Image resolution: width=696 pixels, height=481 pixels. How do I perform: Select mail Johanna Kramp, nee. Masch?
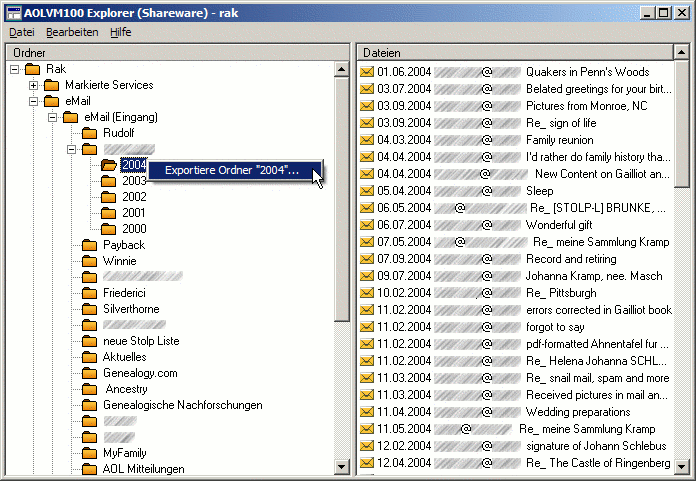click(594, 276)
